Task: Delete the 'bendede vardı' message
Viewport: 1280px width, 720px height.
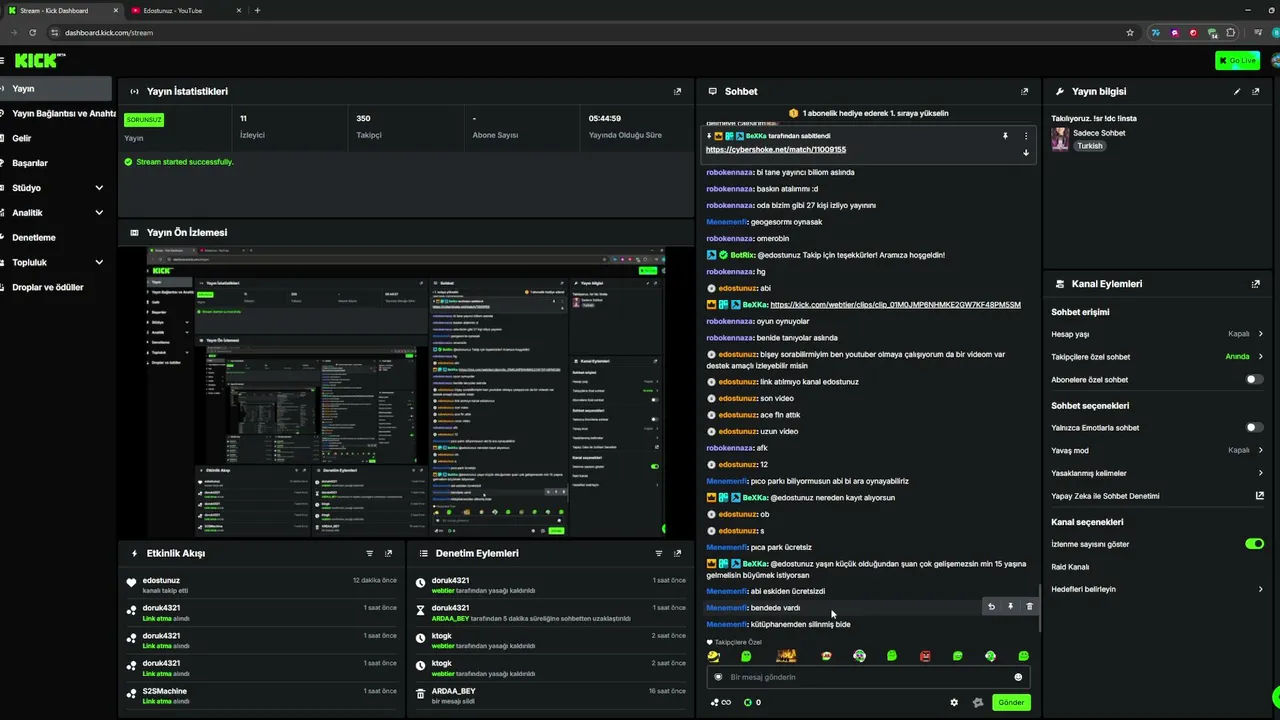Action: [1029, 606]
